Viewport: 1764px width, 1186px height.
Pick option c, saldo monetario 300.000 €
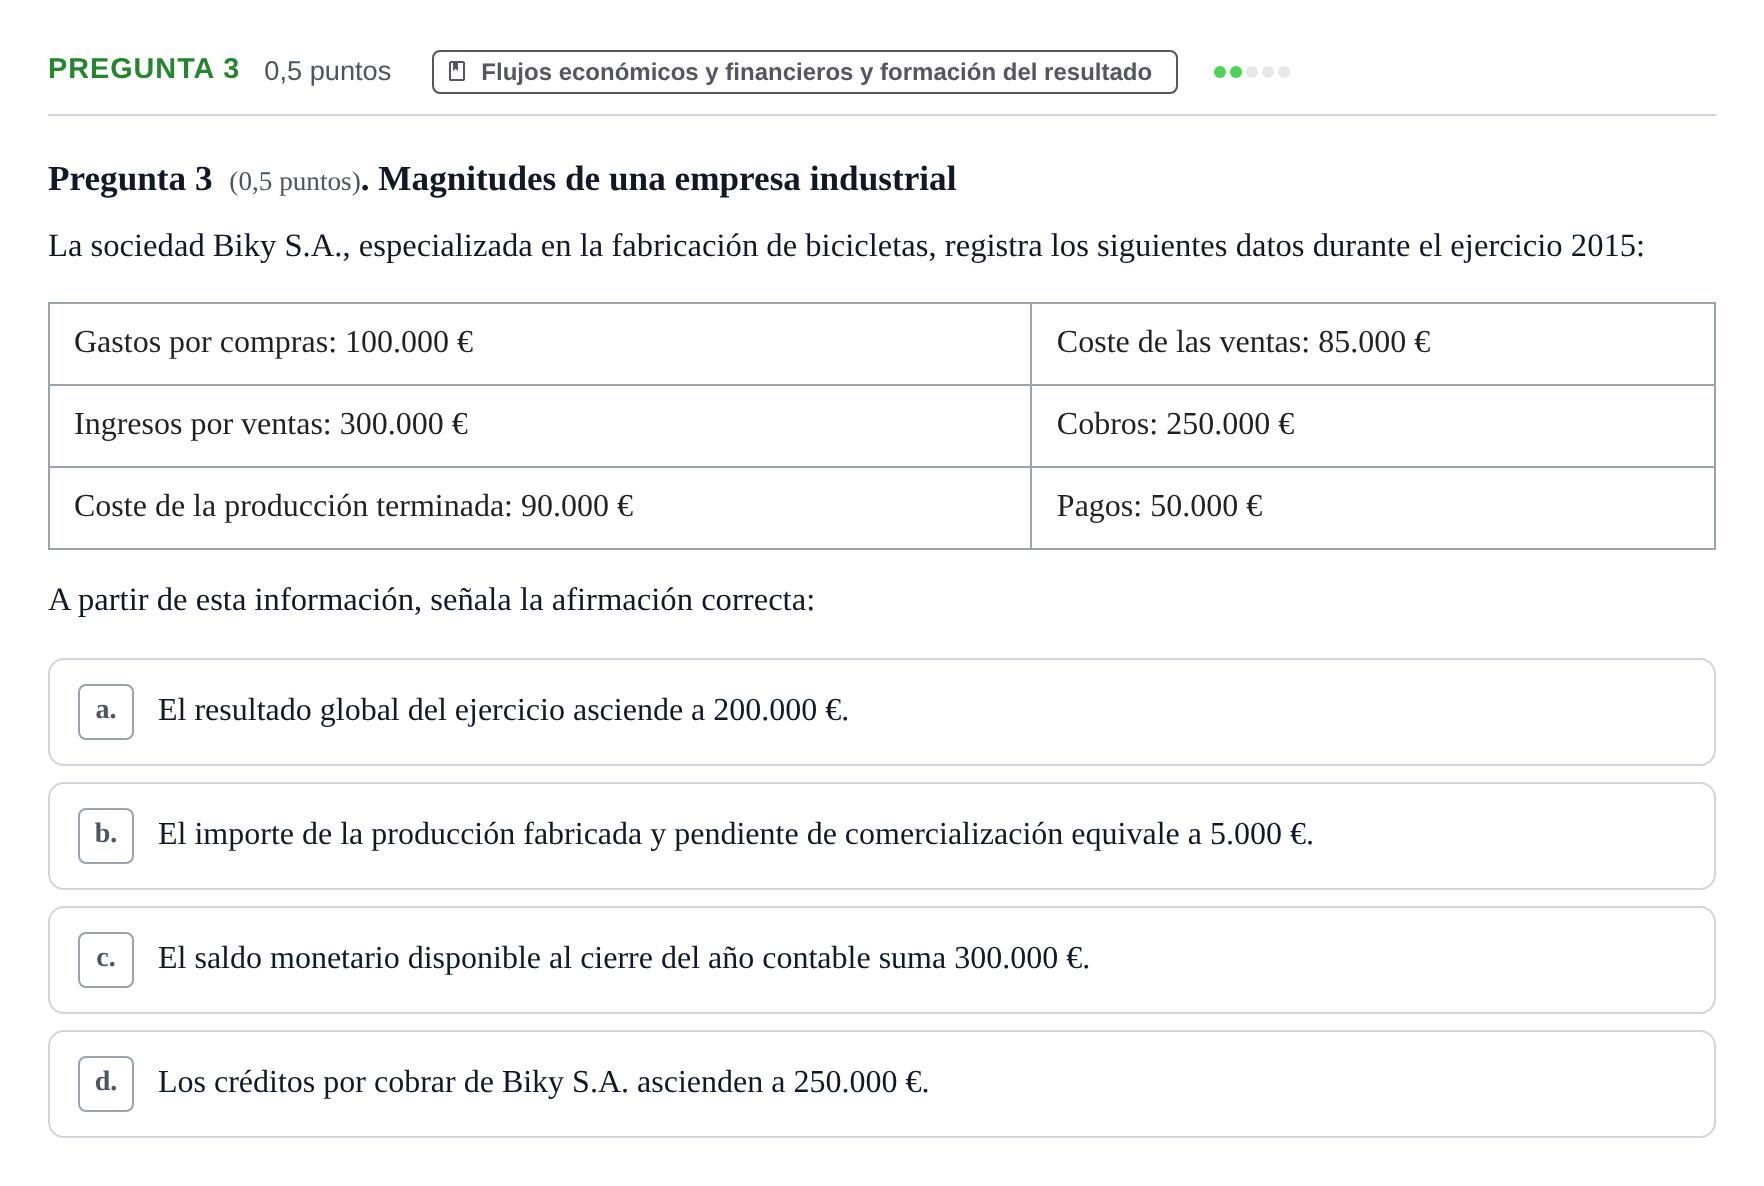882,960
